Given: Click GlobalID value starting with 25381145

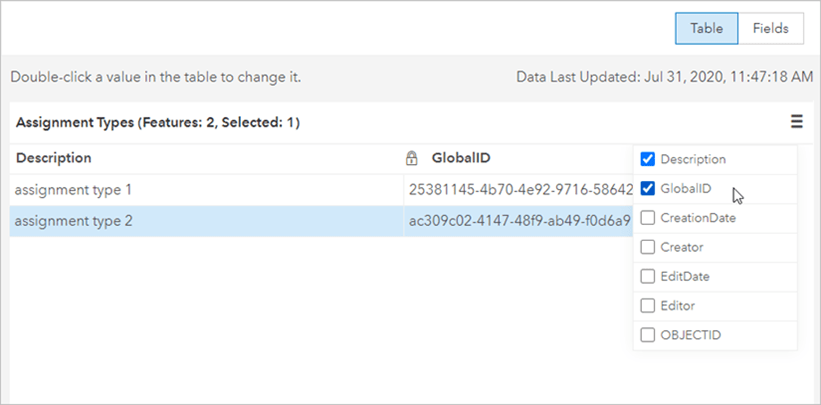Looking at the screenshot, I should [x=519, y=189].
